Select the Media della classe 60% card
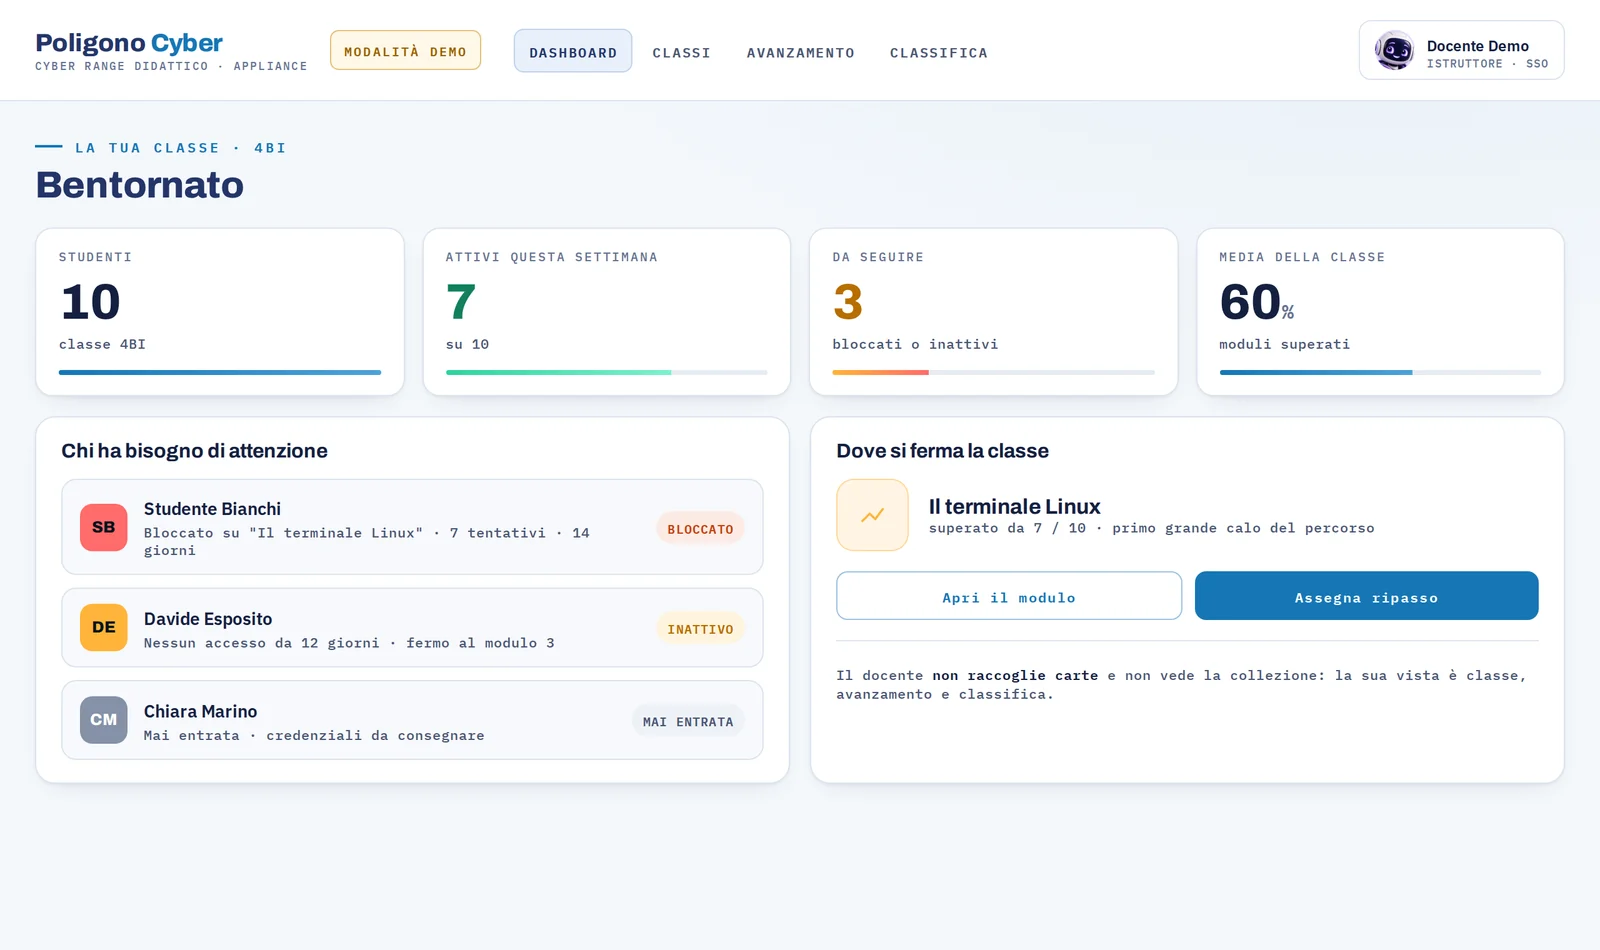Screen dimensions: 1600x950 1380,312
